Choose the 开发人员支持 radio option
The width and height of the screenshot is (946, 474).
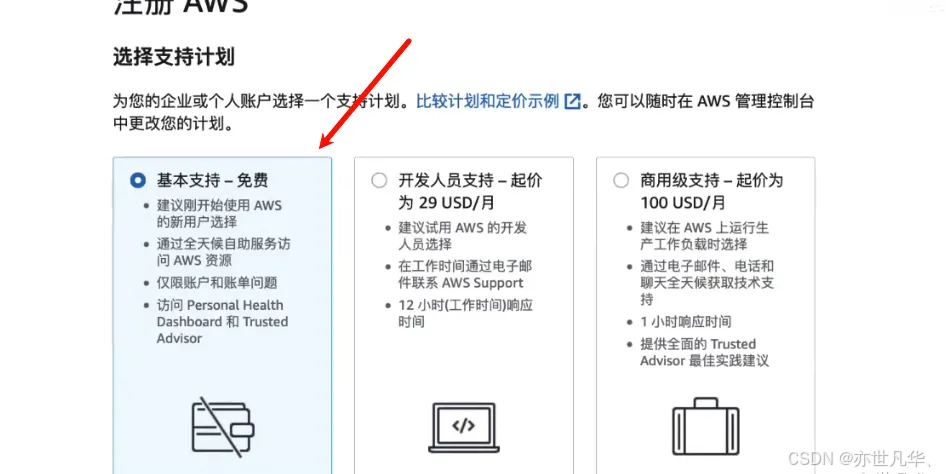point(379,180)
